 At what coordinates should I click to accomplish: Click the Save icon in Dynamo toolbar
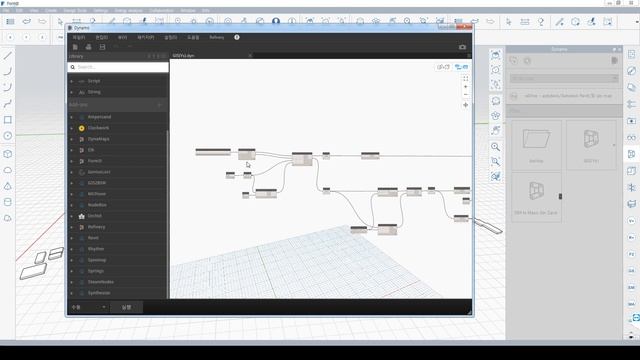click(102, 47)
